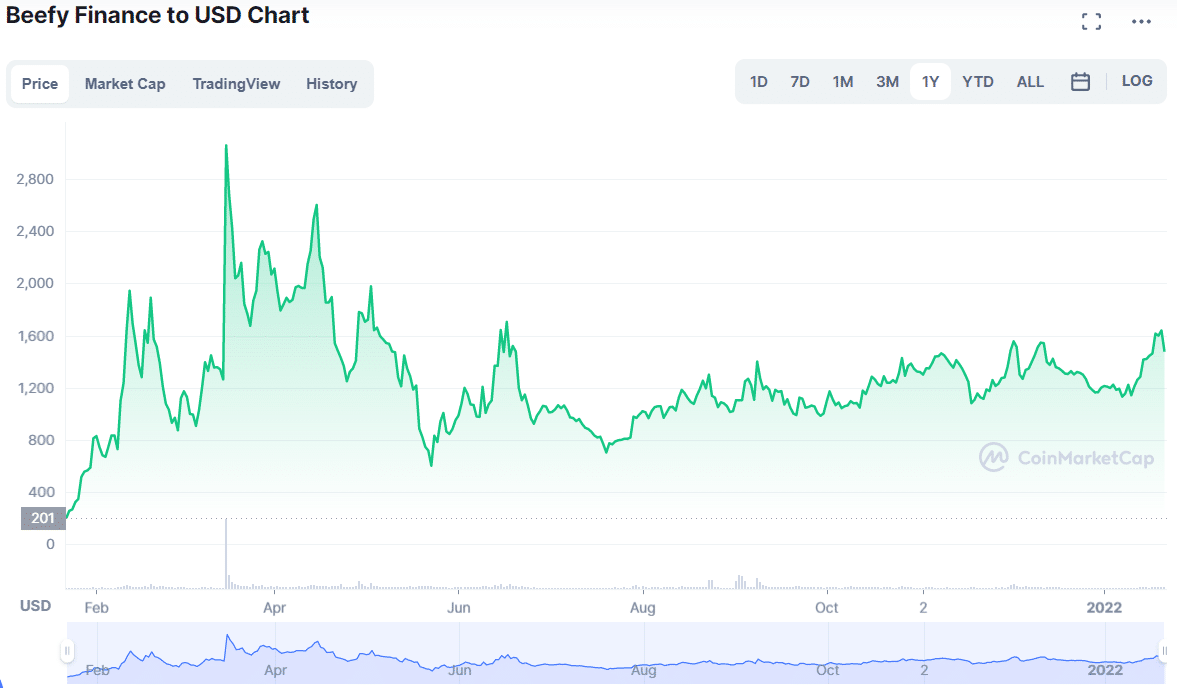Click the Aug label on main x-axis
Screen dimensions: 1177x688
point(643,608)
